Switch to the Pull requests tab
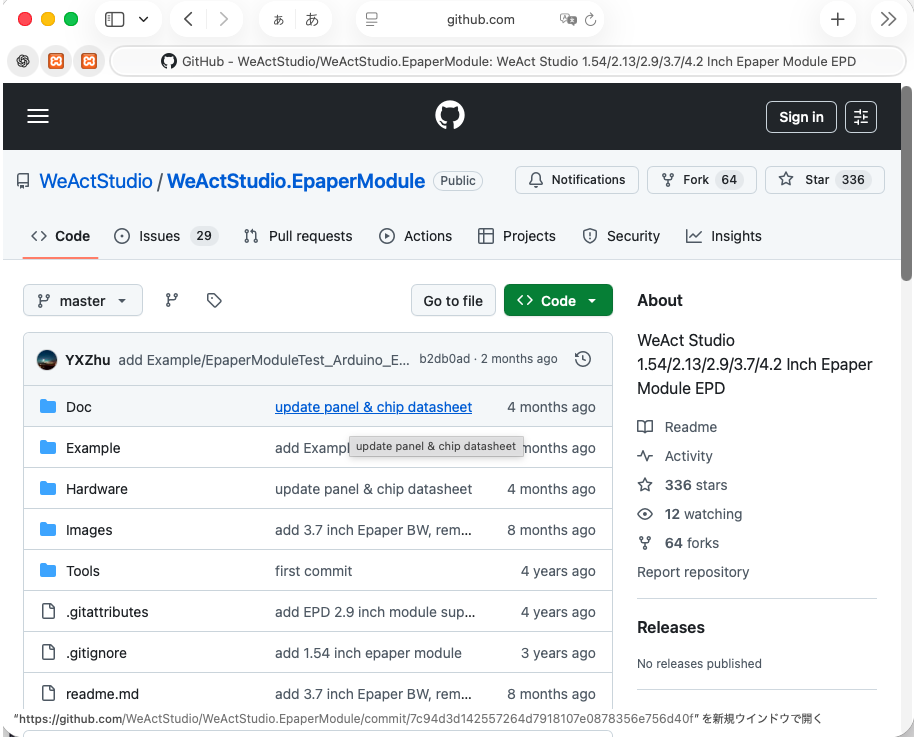Viewport: 923px width, 738px height. (x=298, y=236)
